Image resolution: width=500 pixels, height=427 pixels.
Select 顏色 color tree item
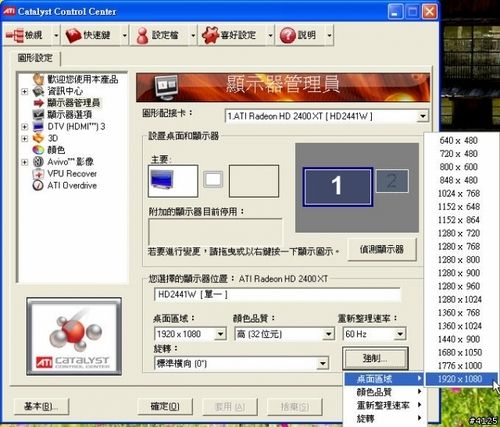click(x=56, y=150)
